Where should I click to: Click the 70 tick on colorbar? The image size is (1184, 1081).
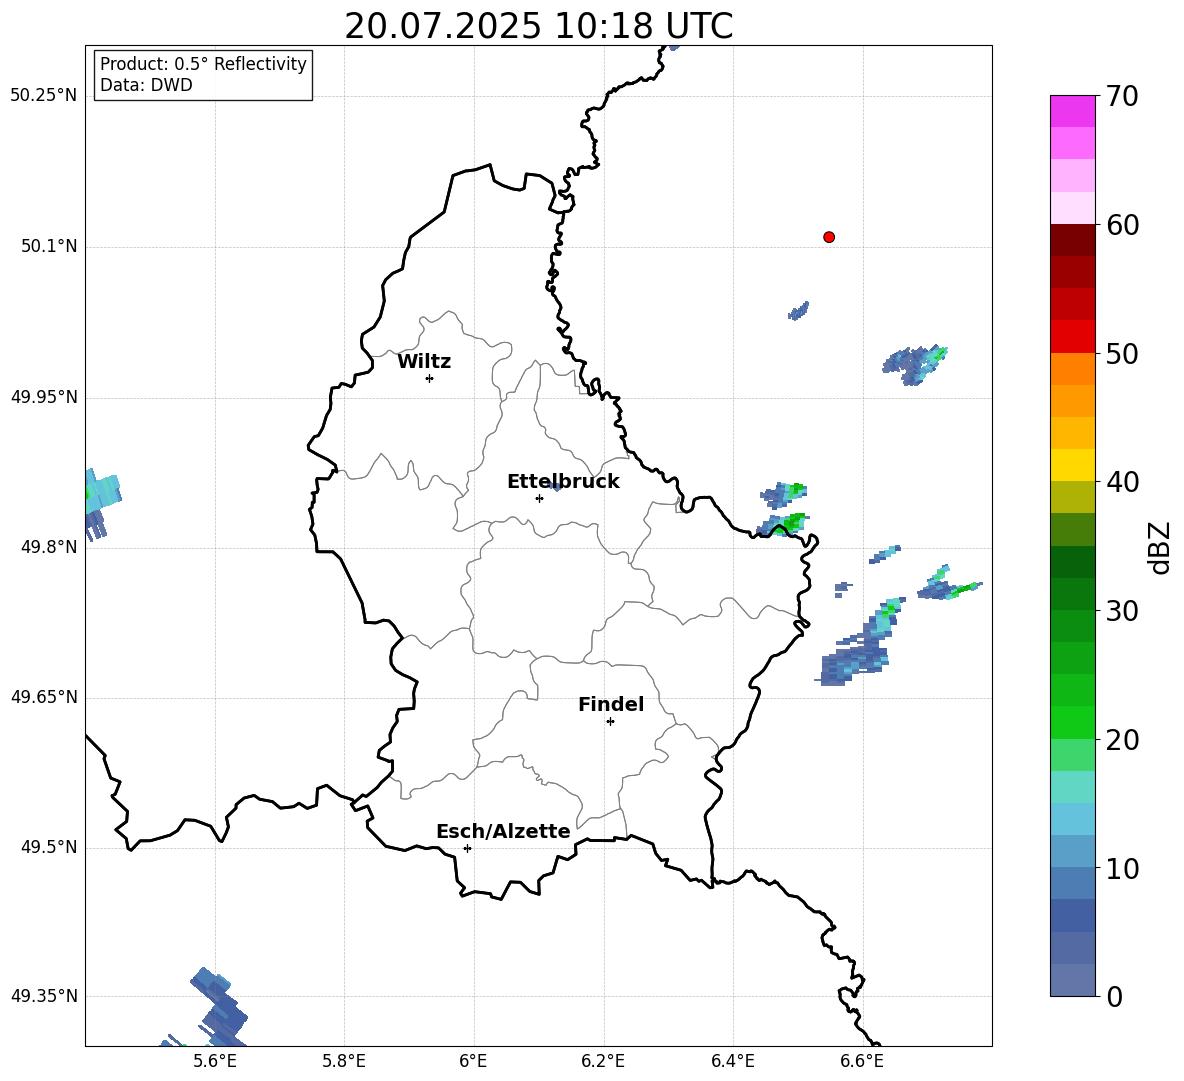point(1121,96)
